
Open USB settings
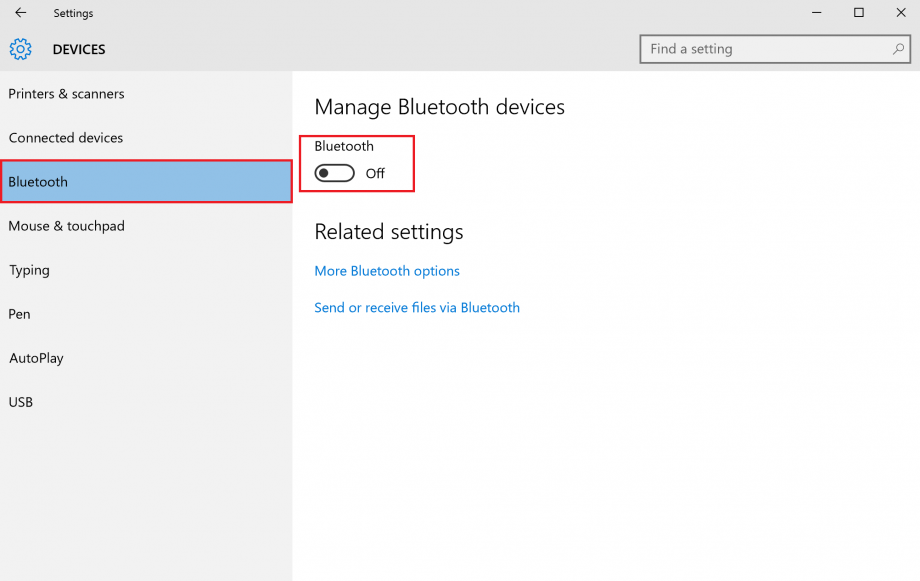20,401
